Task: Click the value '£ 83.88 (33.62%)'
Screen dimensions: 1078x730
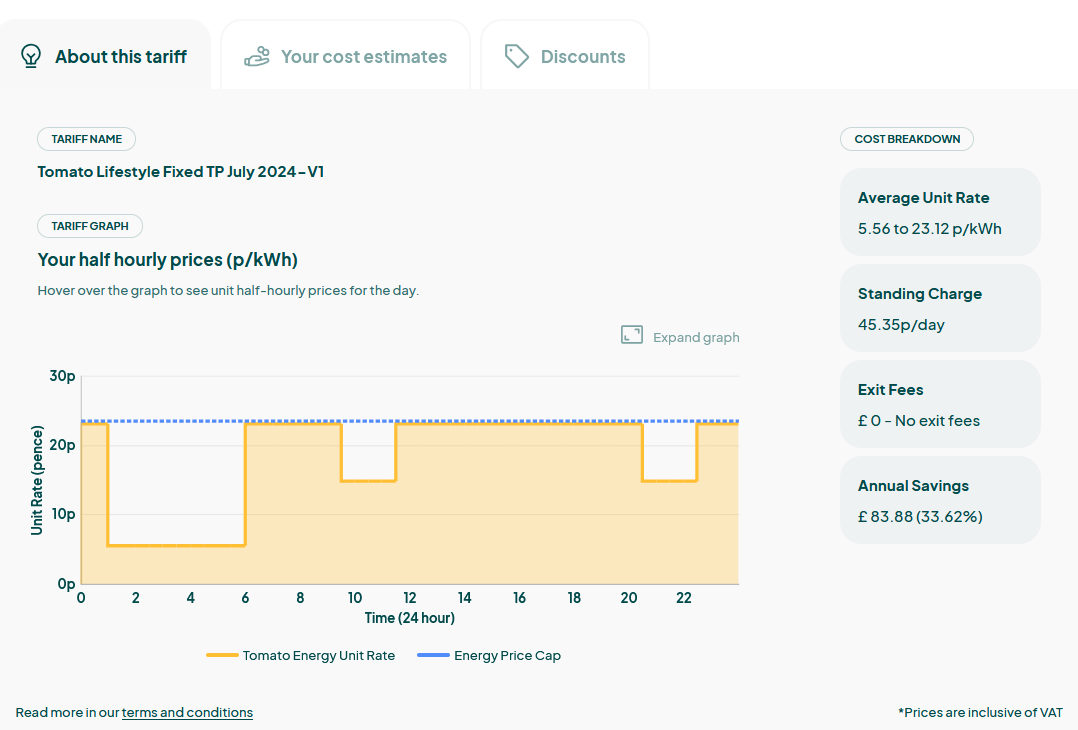Action: click(920, 517)
